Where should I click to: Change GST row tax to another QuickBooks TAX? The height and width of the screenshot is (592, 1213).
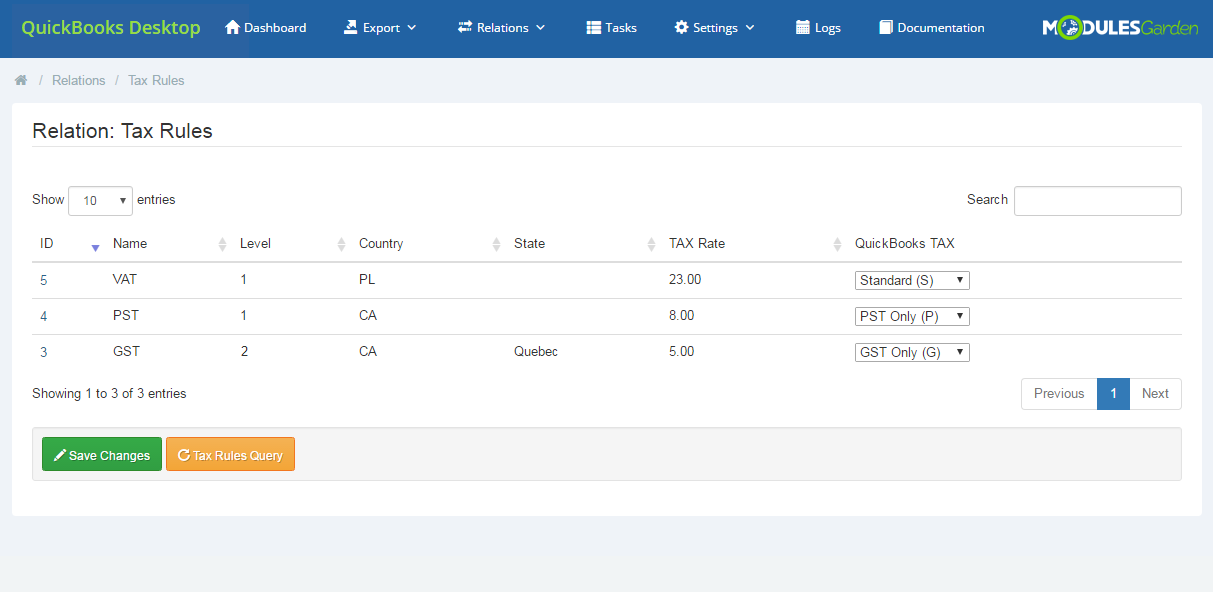(911, 352)
